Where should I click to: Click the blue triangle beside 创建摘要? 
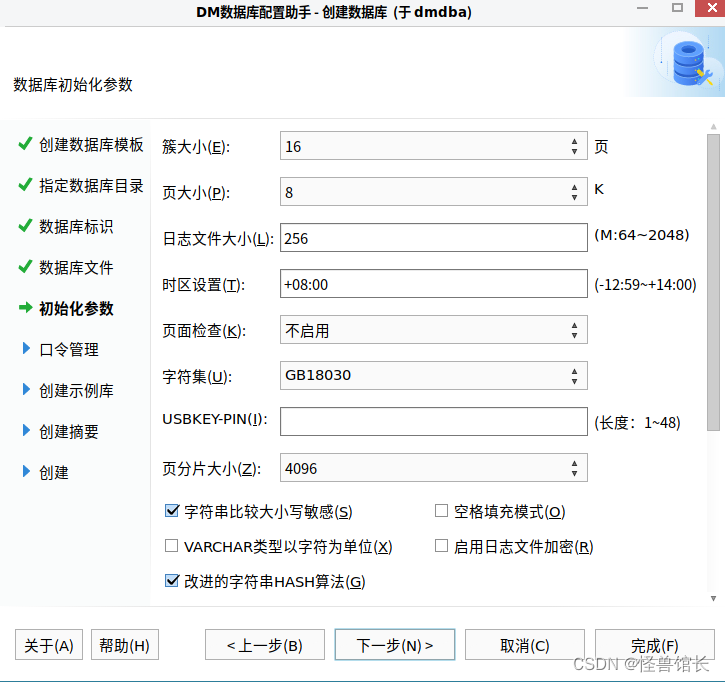pyautogui.click(x=26, y=430)
